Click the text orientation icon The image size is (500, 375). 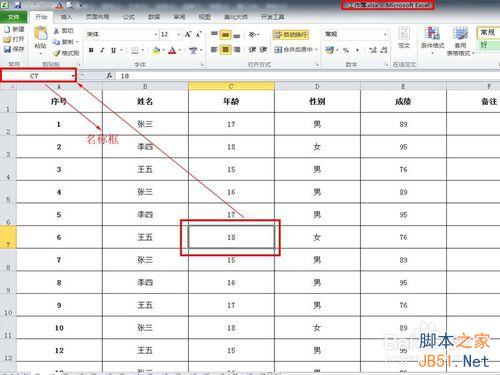[253, 34]
